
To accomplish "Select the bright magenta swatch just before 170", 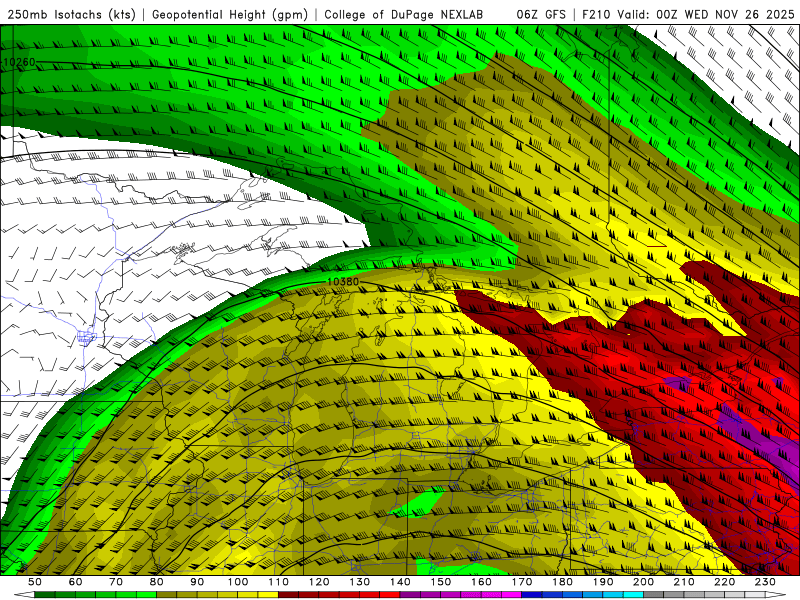I will [x=511, y=594].
